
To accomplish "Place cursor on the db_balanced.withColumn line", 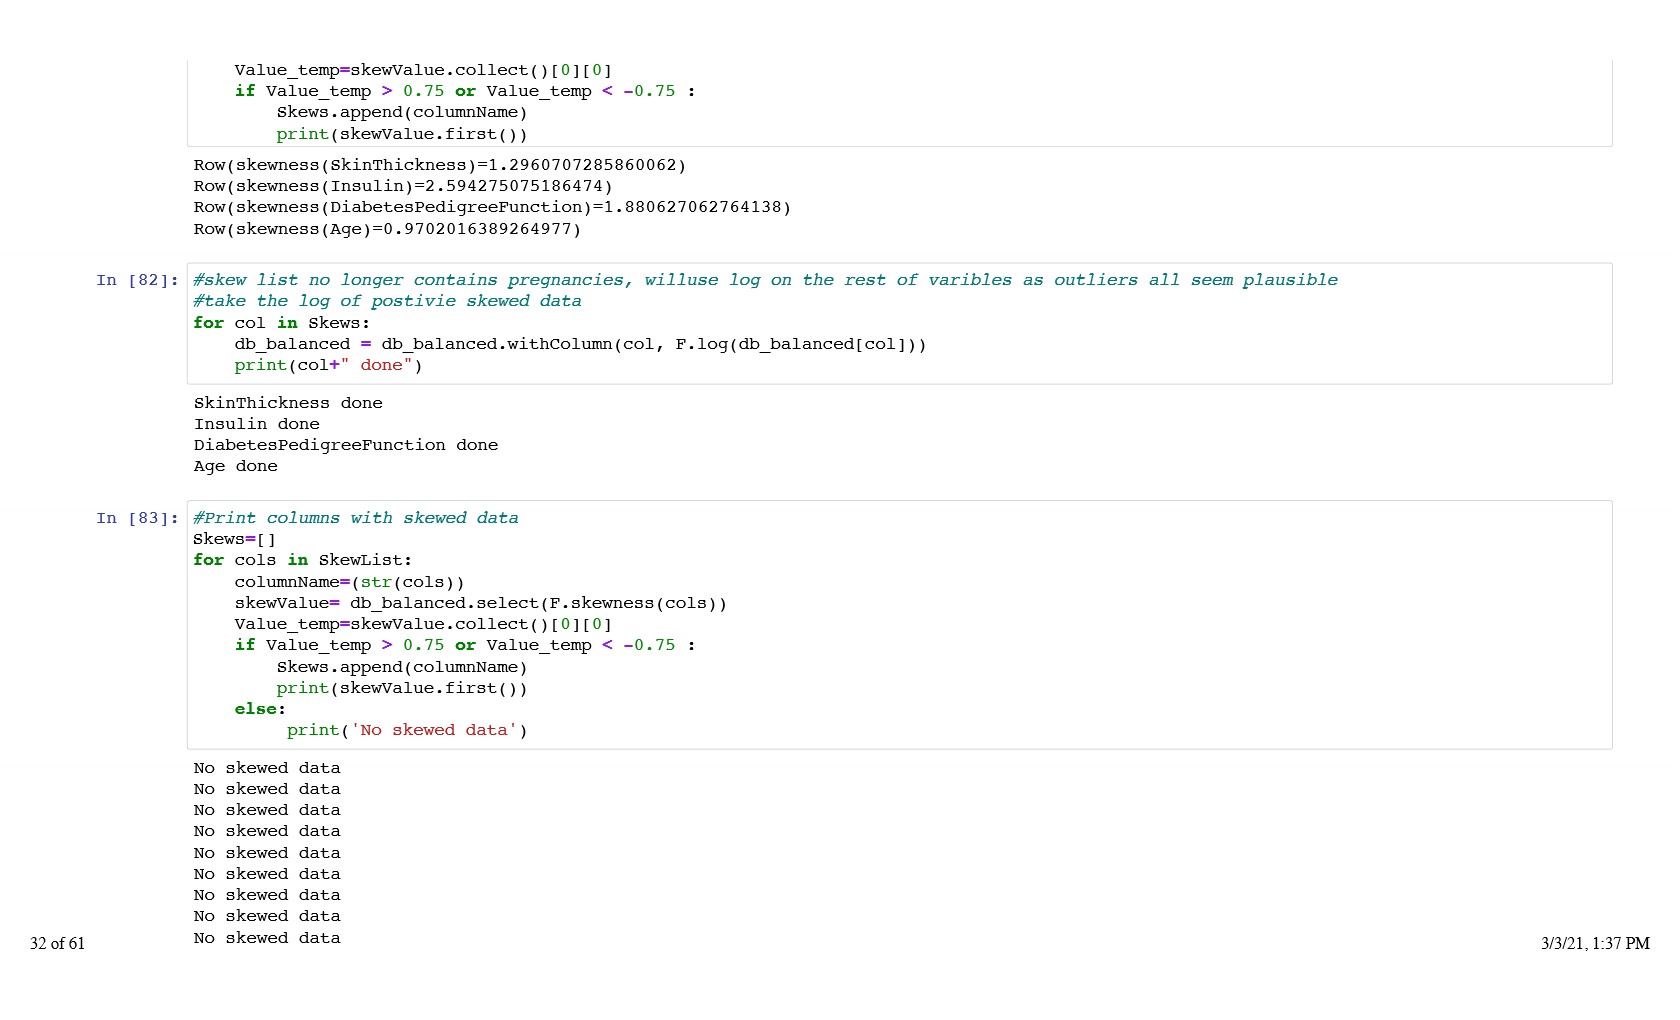I will [580, 344].
